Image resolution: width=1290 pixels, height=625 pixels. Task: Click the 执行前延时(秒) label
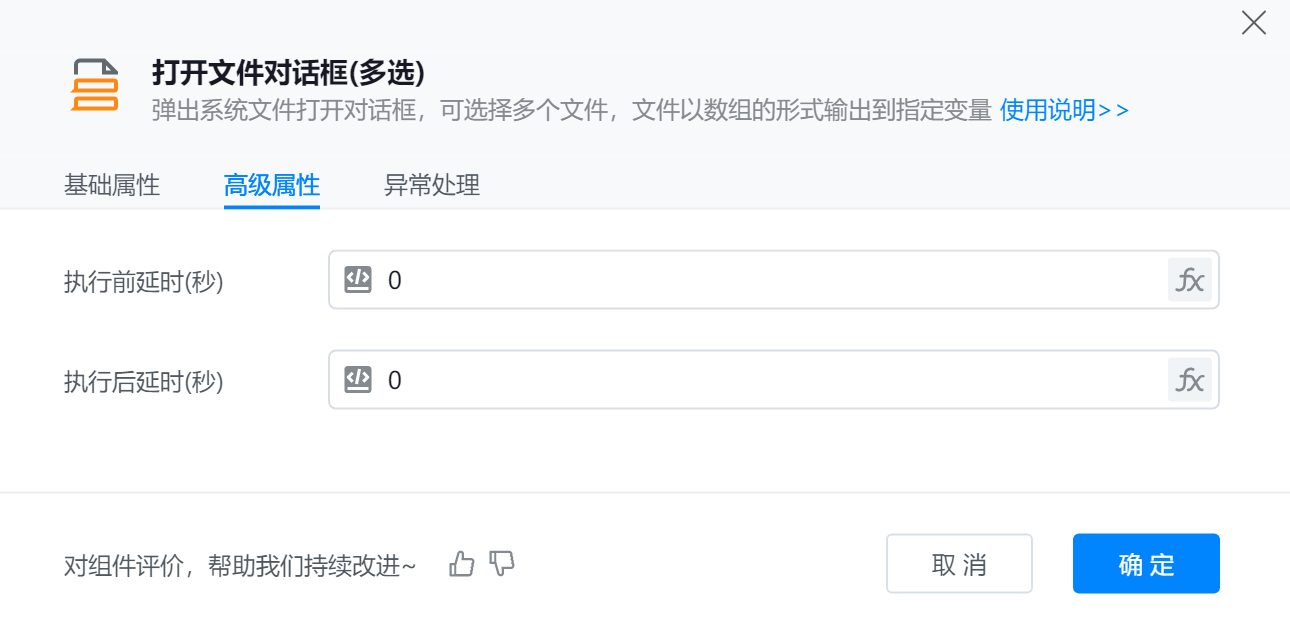(x=144, y=282)
